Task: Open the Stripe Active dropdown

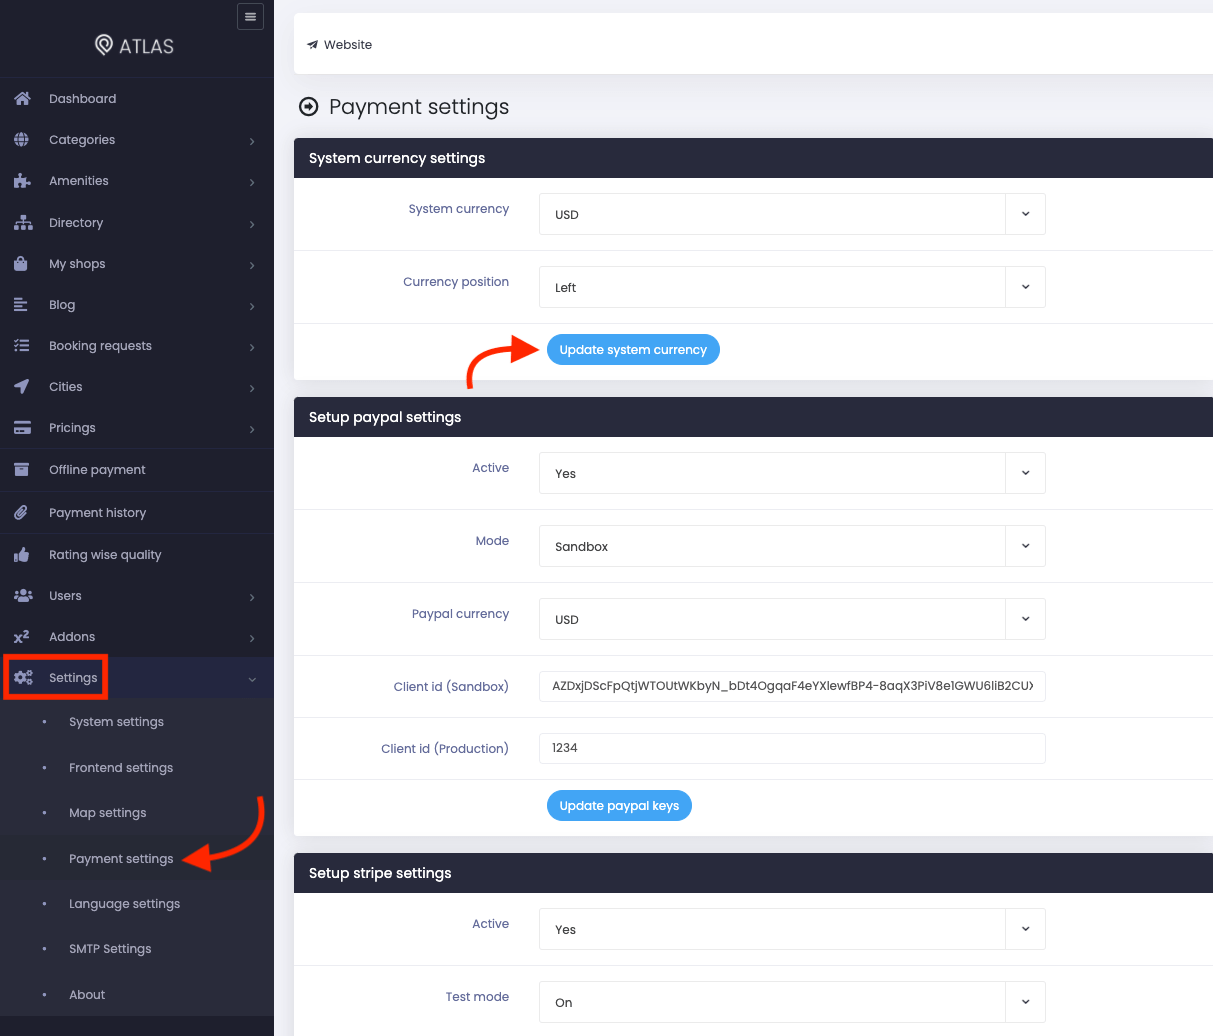Action: pos(792,929)
